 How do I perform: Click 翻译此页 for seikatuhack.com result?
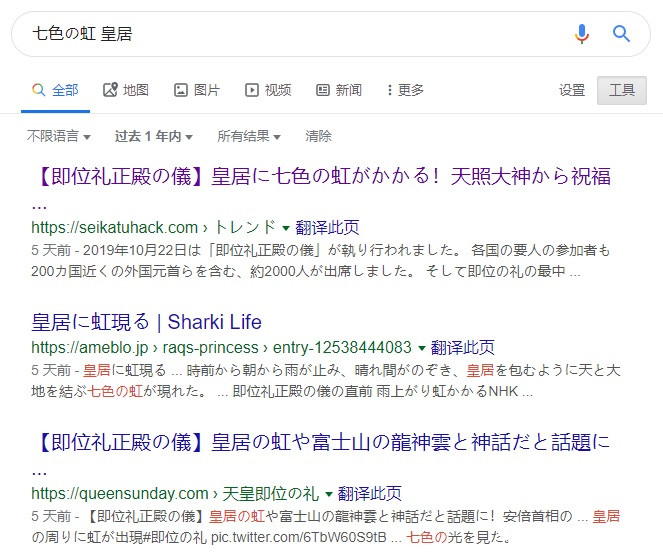coord(327,228)
